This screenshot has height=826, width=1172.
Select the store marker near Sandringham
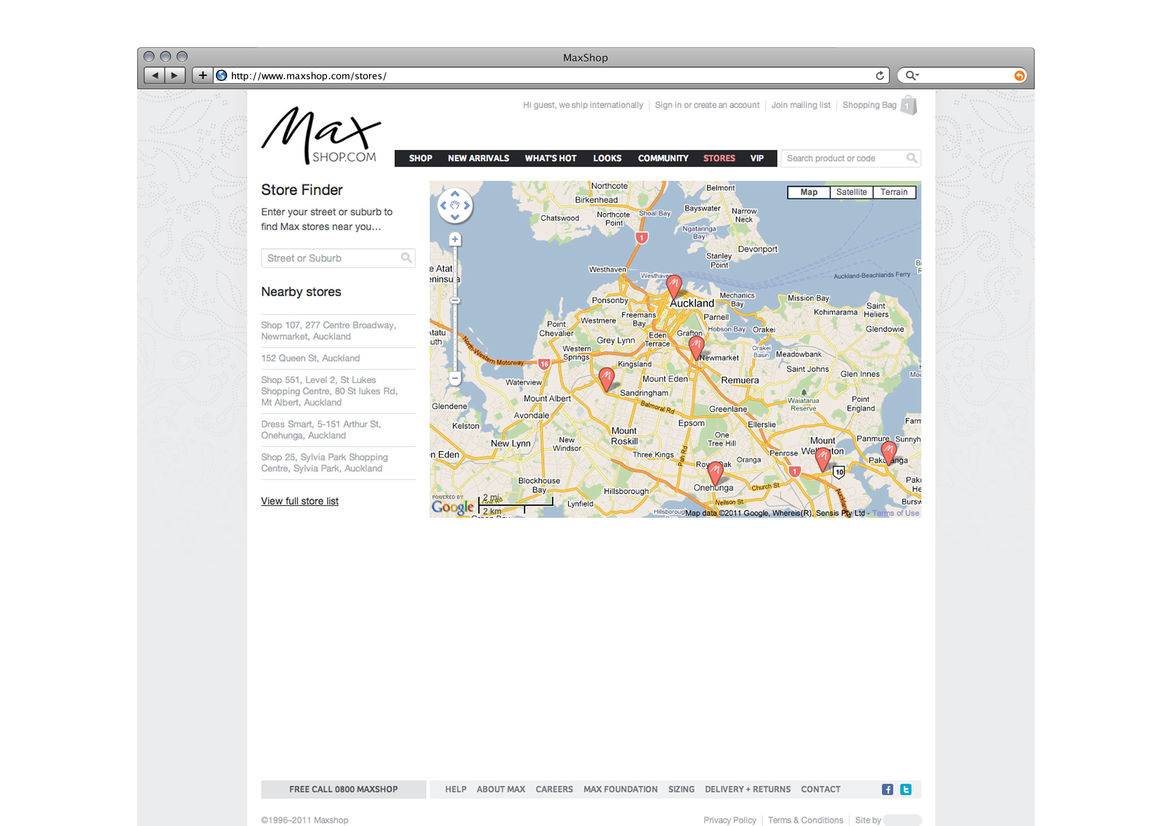coord(607,379)
